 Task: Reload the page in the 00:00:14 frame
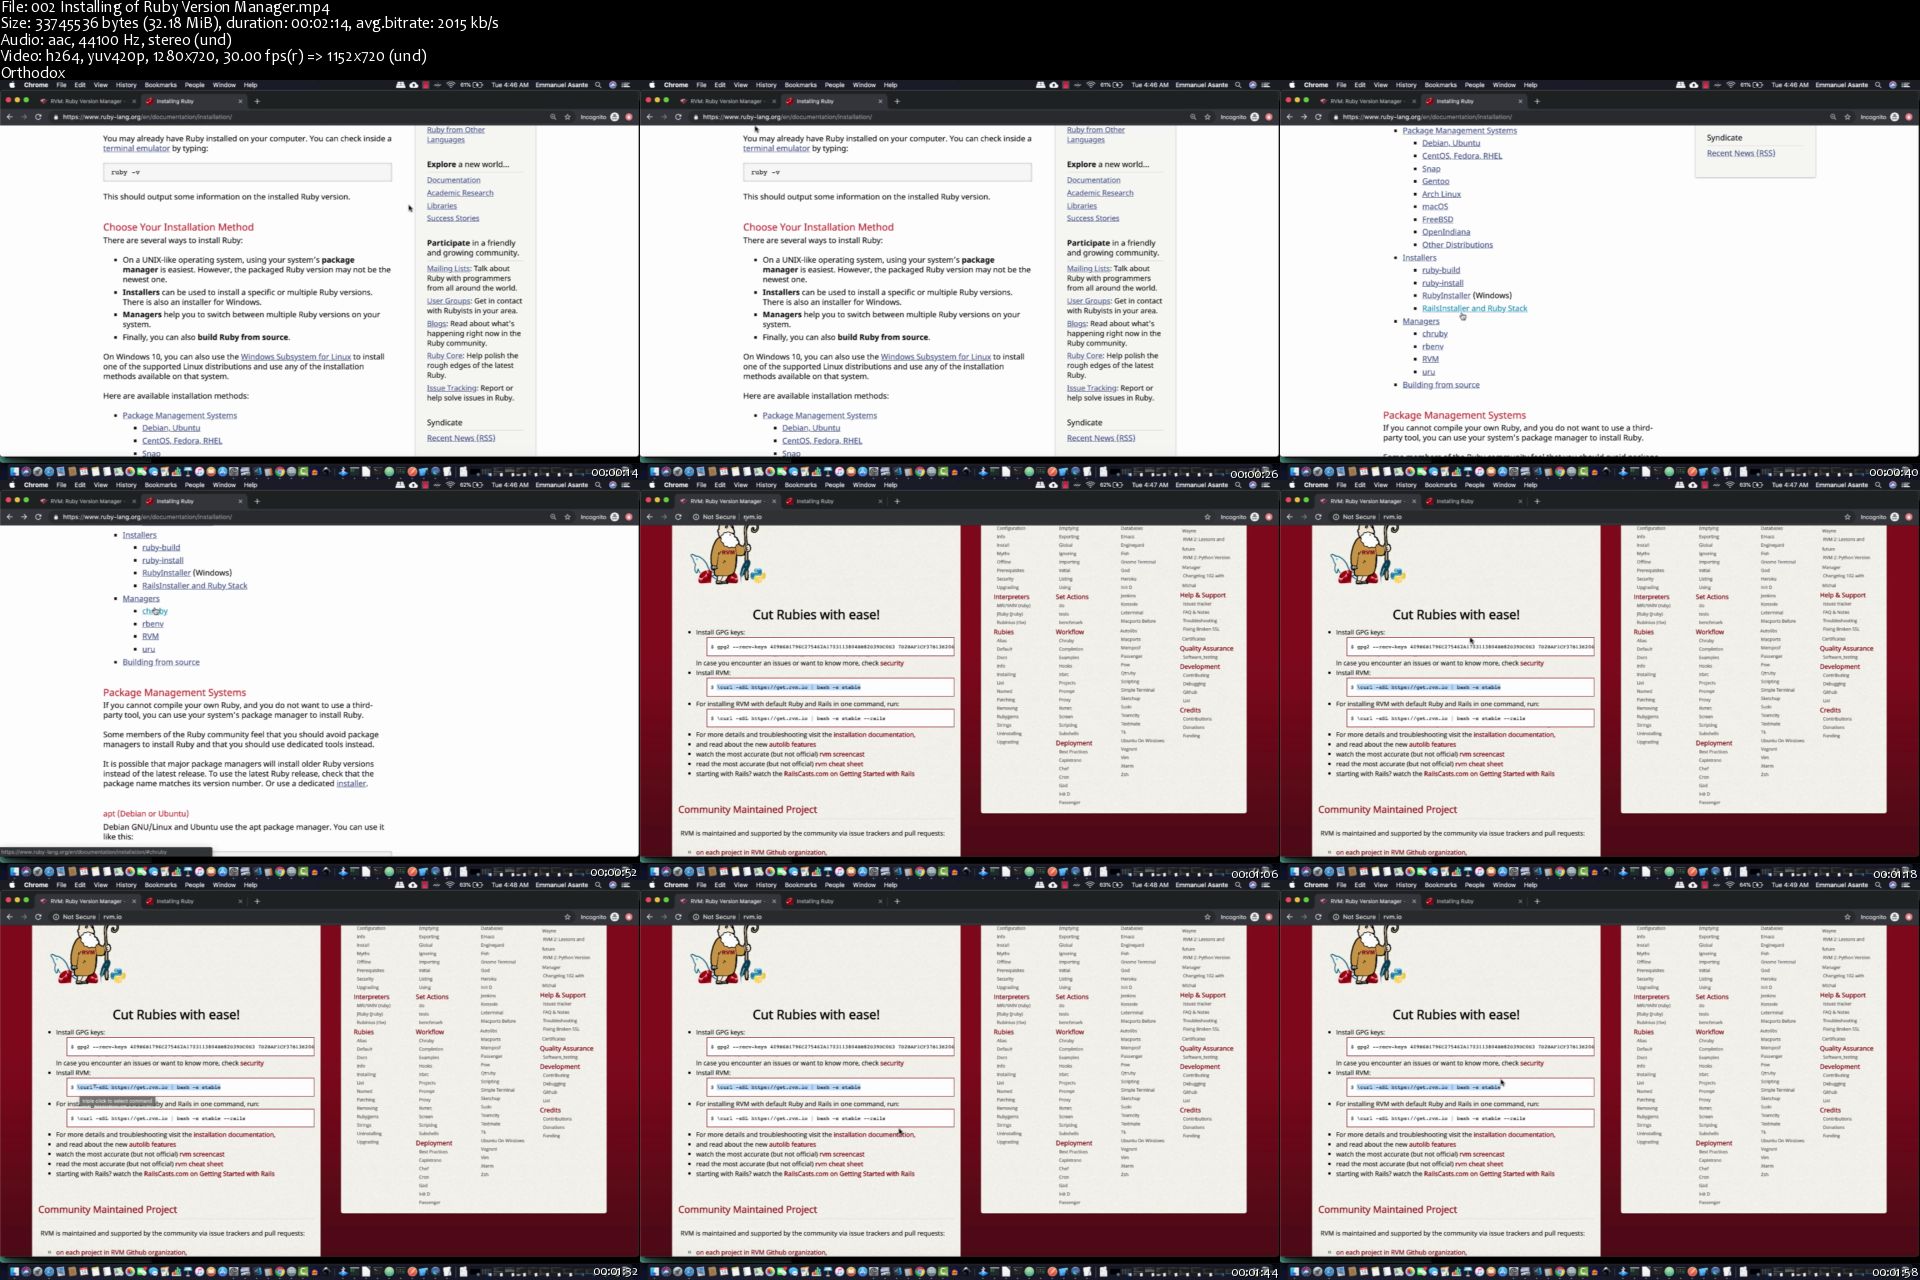point(38,117)
